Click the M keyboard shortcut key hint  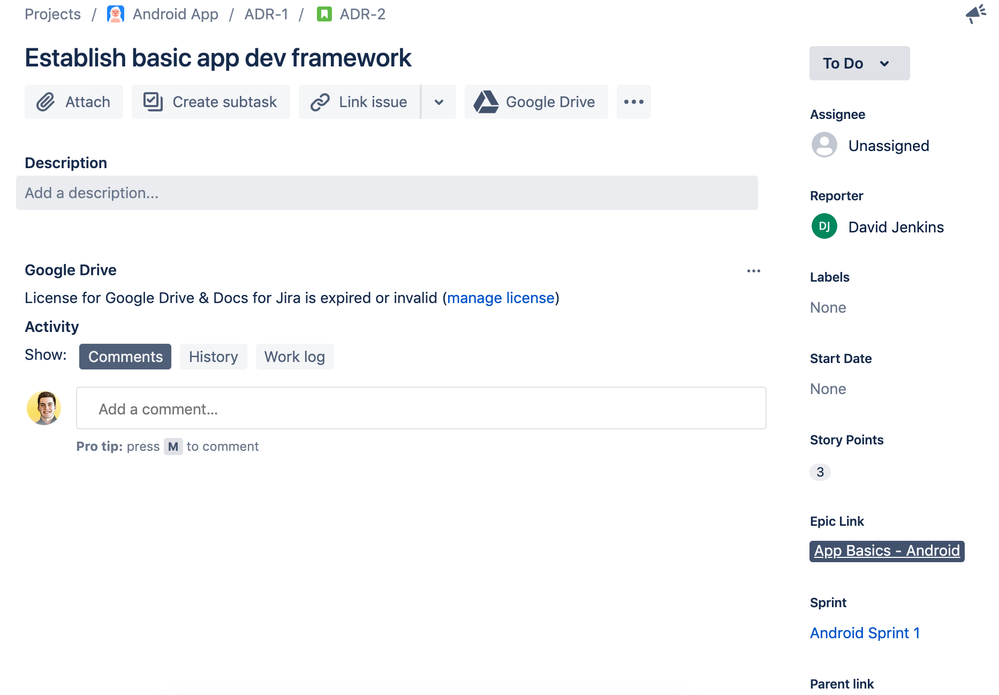[173, 447]
